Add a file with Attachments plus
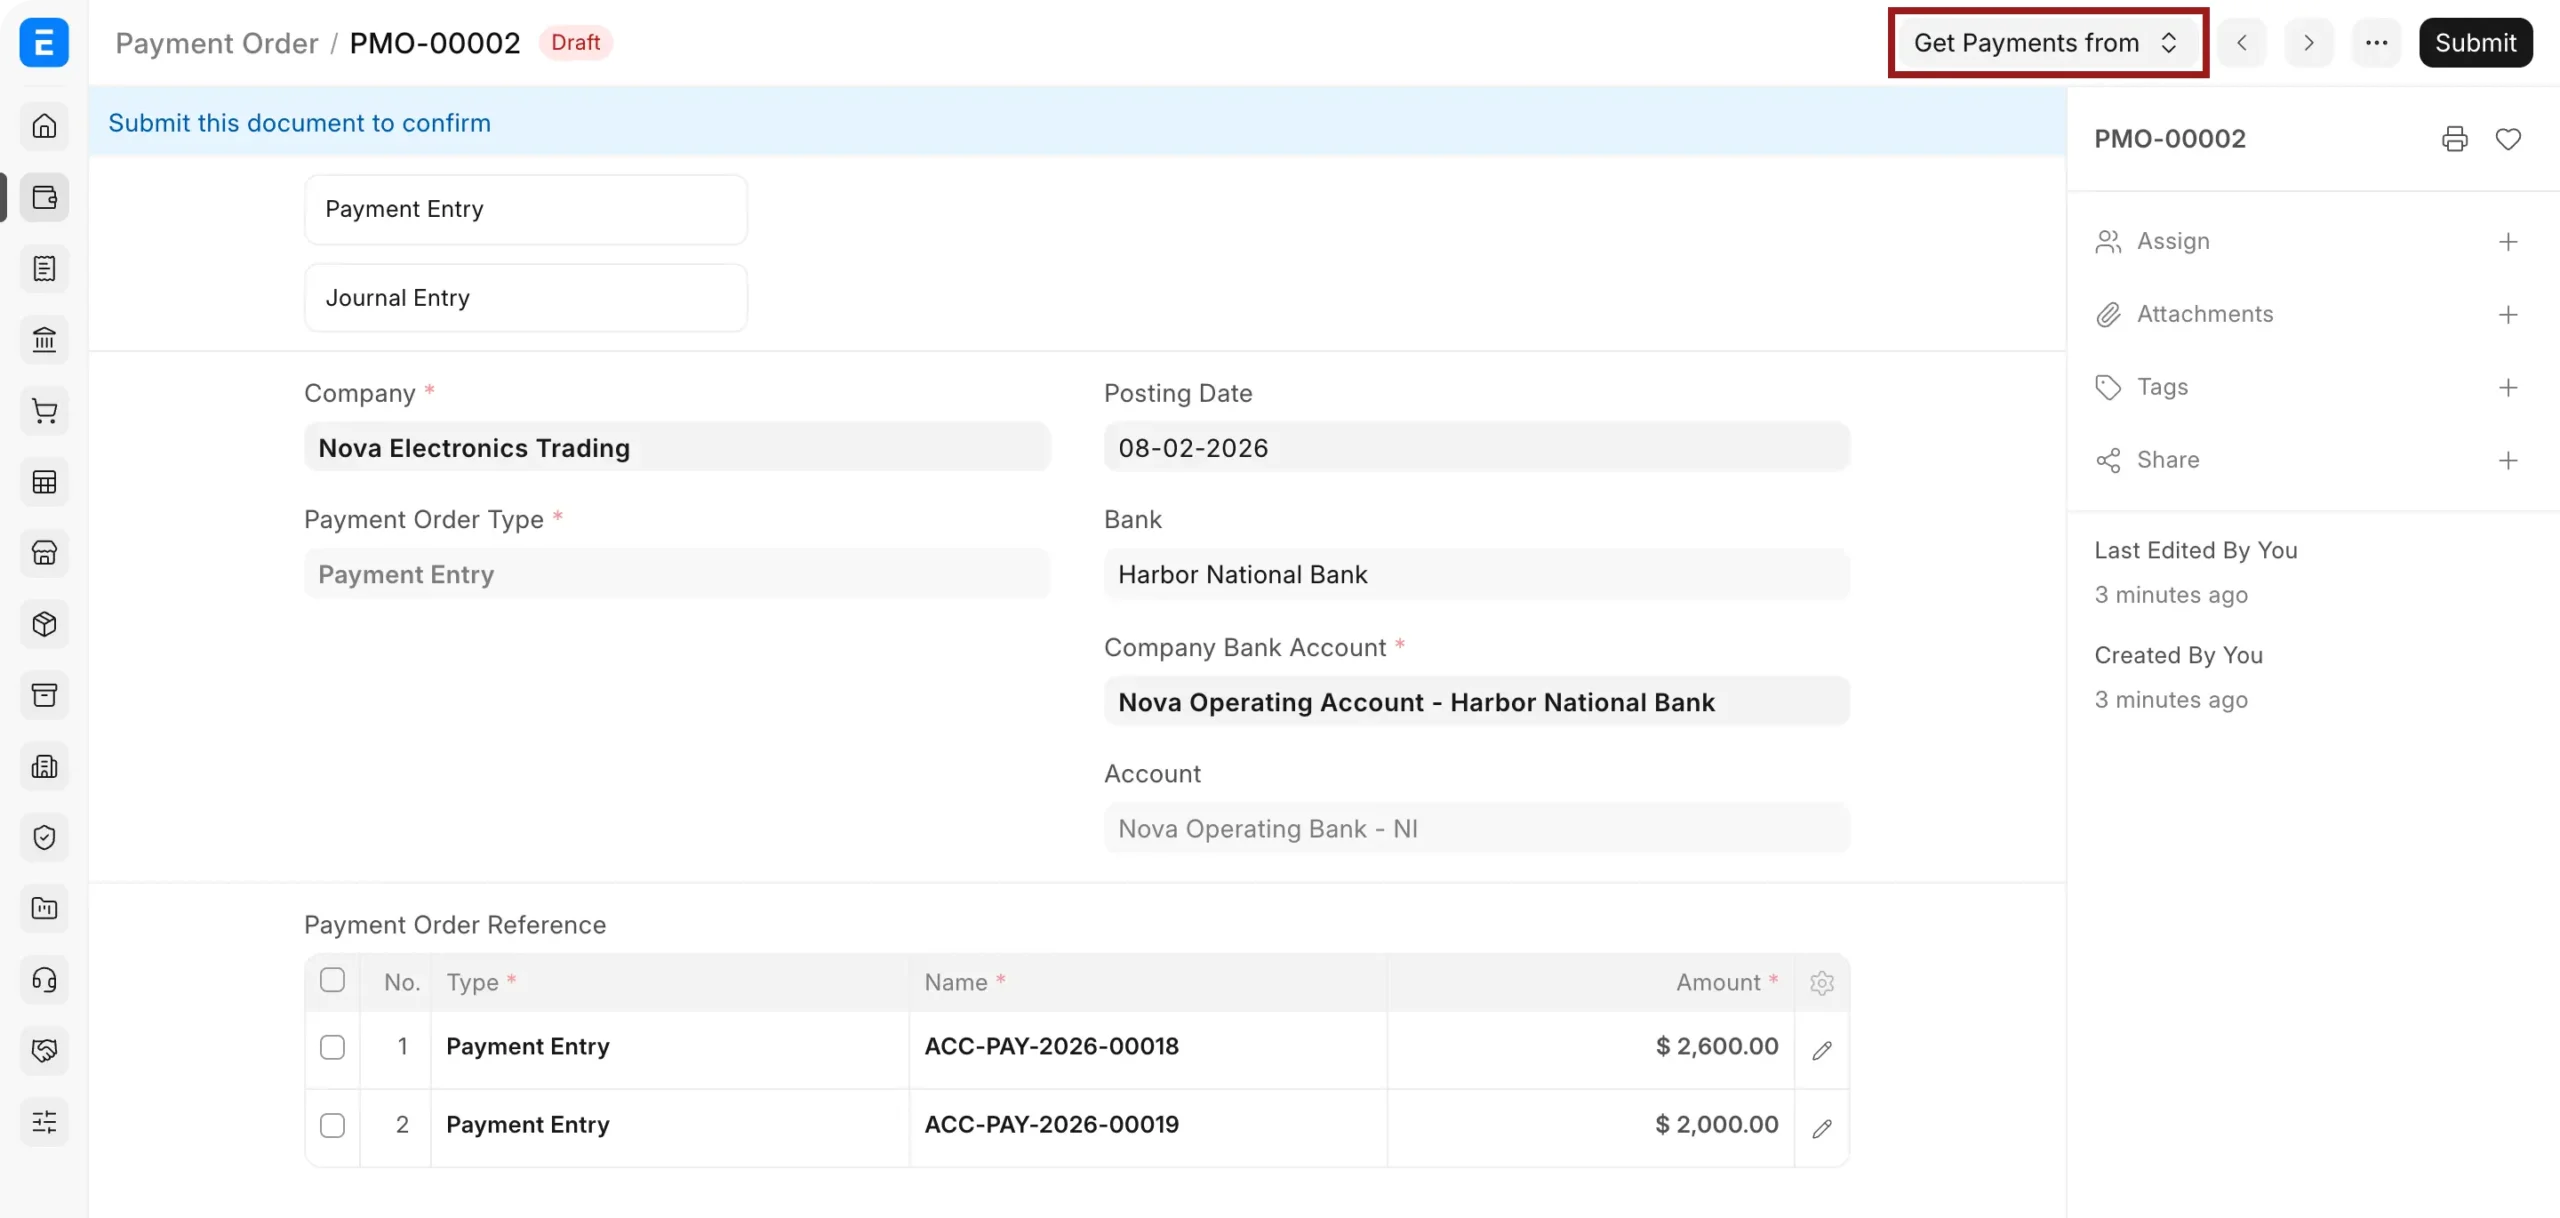Image resolution: width=2560 pixels, height=1218 pixels. (x=2508, y=315)
